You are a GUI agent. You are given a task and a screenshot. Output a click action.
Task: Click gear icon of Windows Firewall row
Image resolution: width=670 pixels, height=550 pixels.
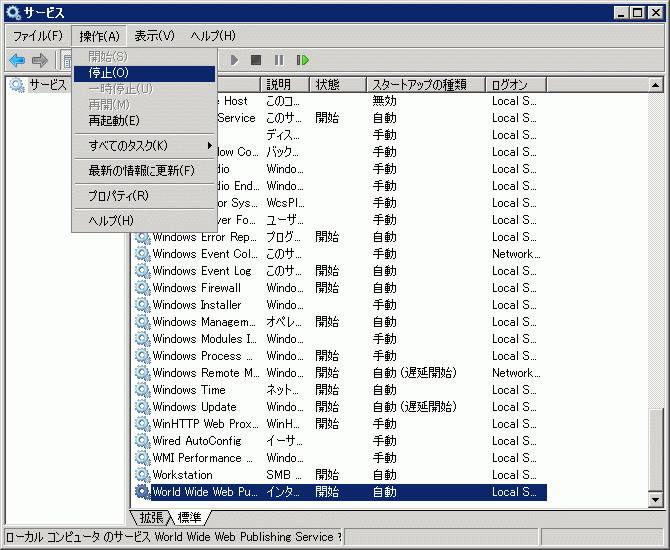[x=142, y=288]
